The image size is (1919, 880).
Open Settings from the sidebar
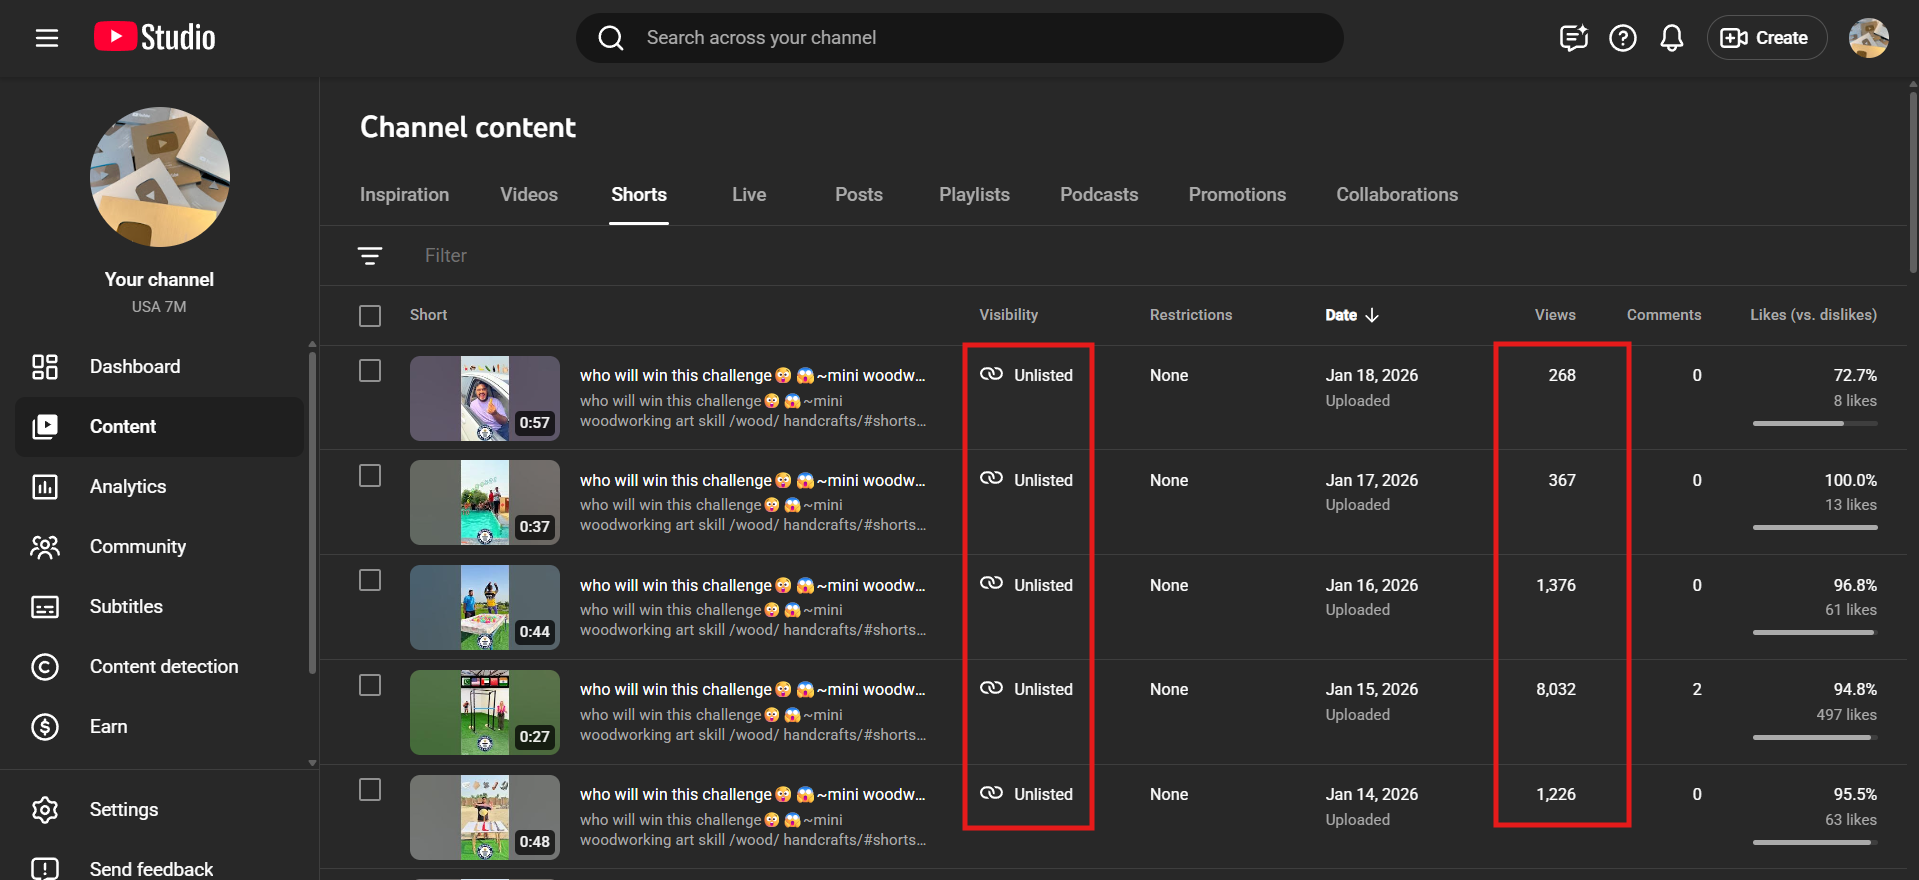123,810
